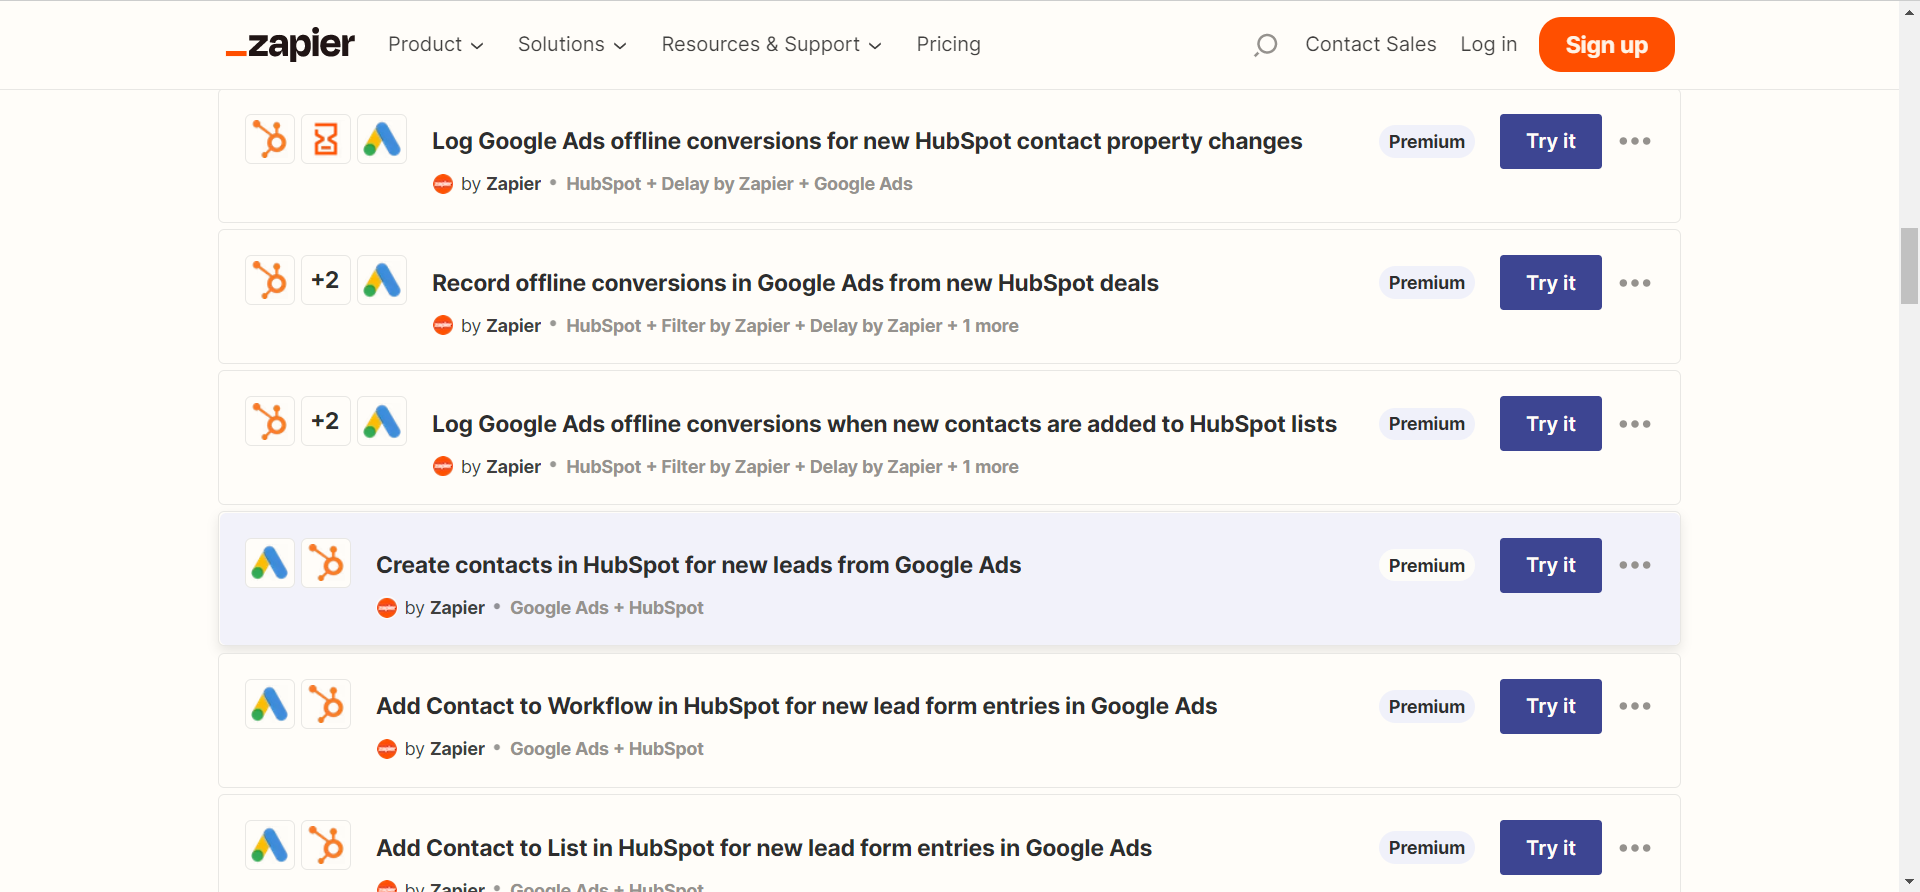Expand the Resources & Support menu
Screen dimensions: 1920x892
(772, 44)
